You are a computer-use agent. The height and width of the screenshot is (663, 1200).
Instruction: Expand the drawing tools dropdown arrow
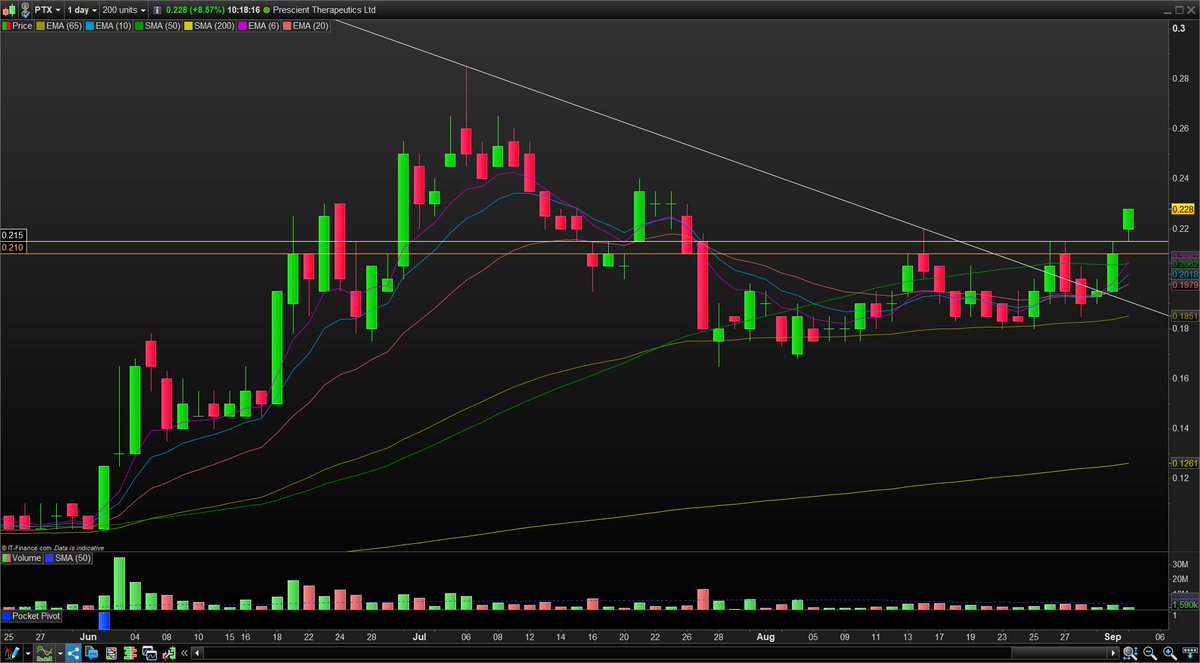coord(28,653)
